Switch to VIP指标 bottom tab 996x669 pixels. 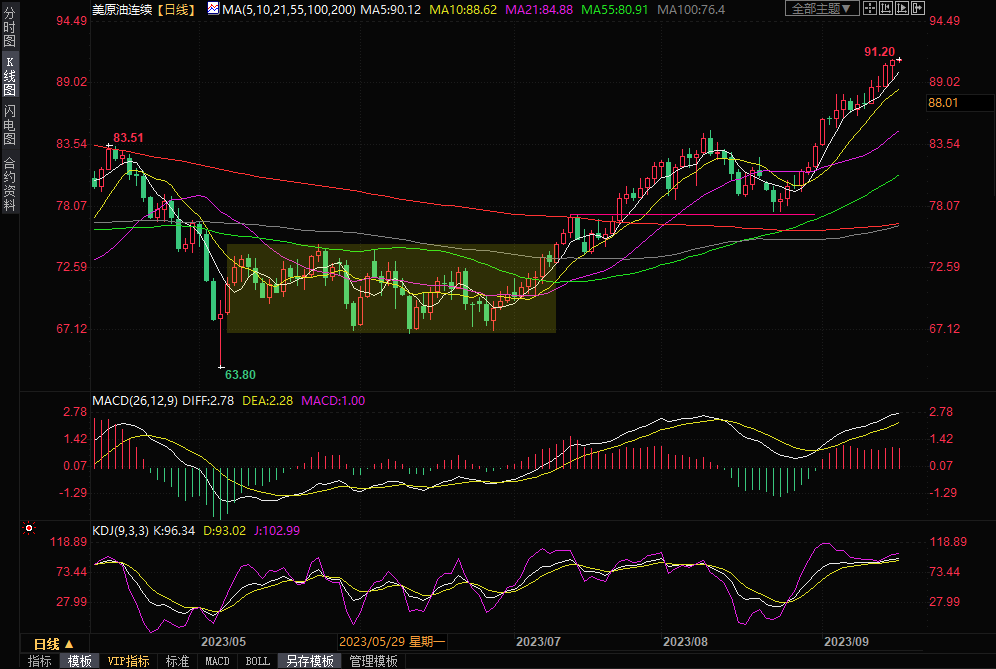pos(129,661)
